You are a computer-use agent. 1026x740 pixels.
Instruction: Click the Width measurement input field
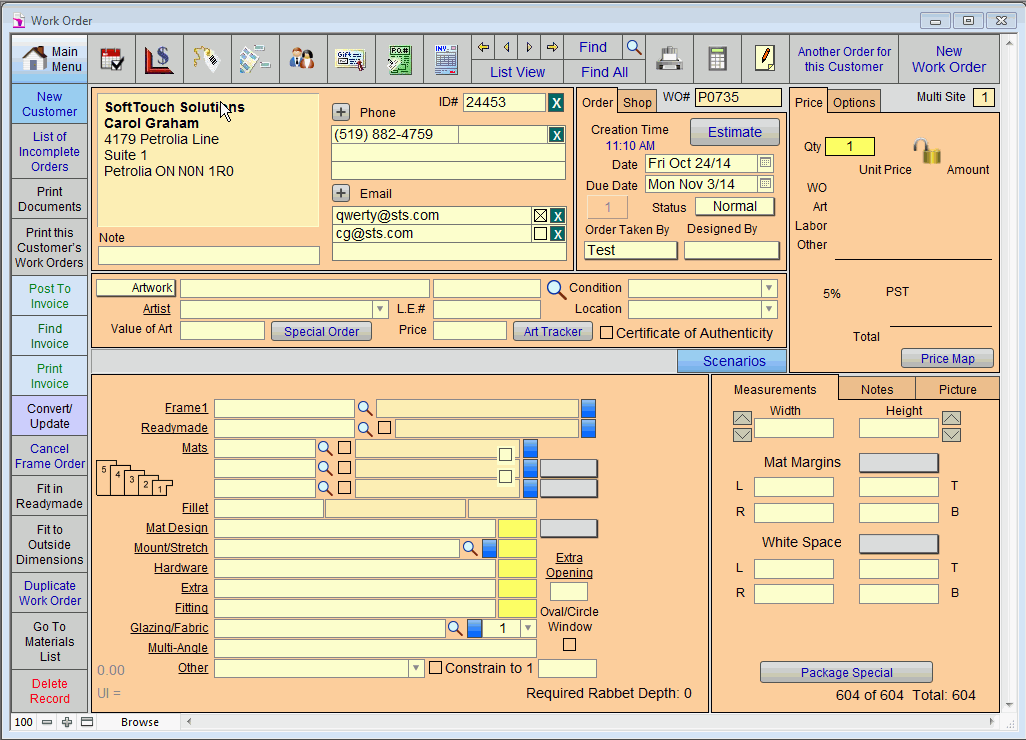point(793,428)
